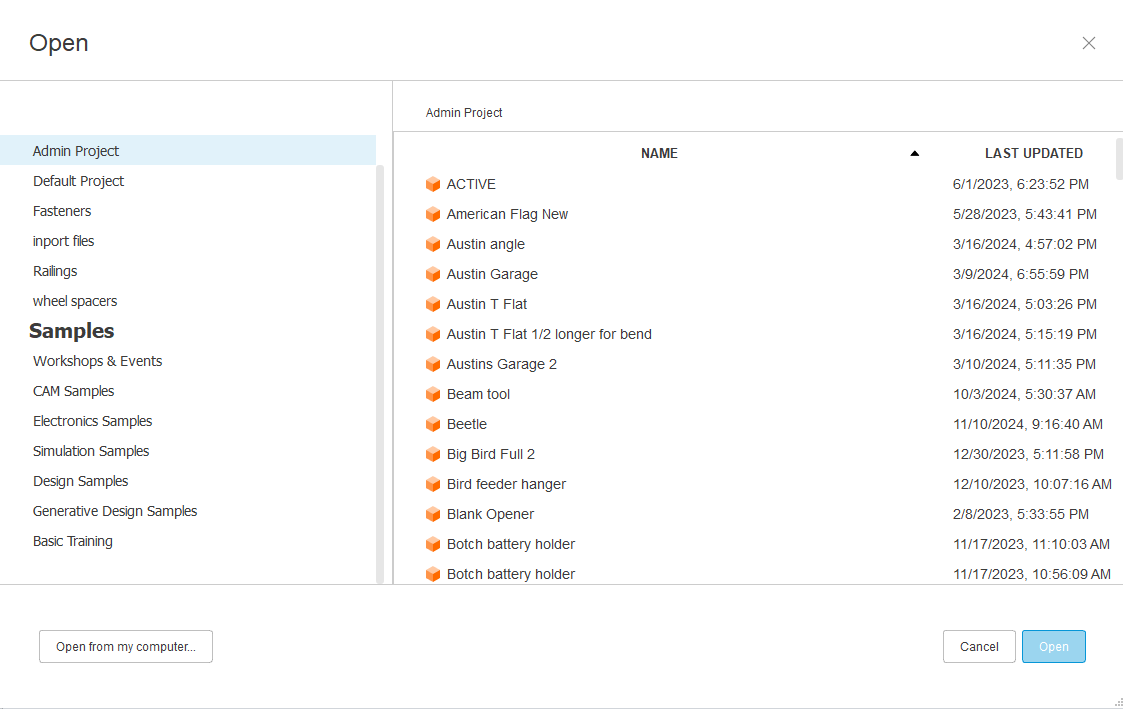
Task: Click the design icon beside Beam tool
Action: pyautogui.click(x=433, y=394)
